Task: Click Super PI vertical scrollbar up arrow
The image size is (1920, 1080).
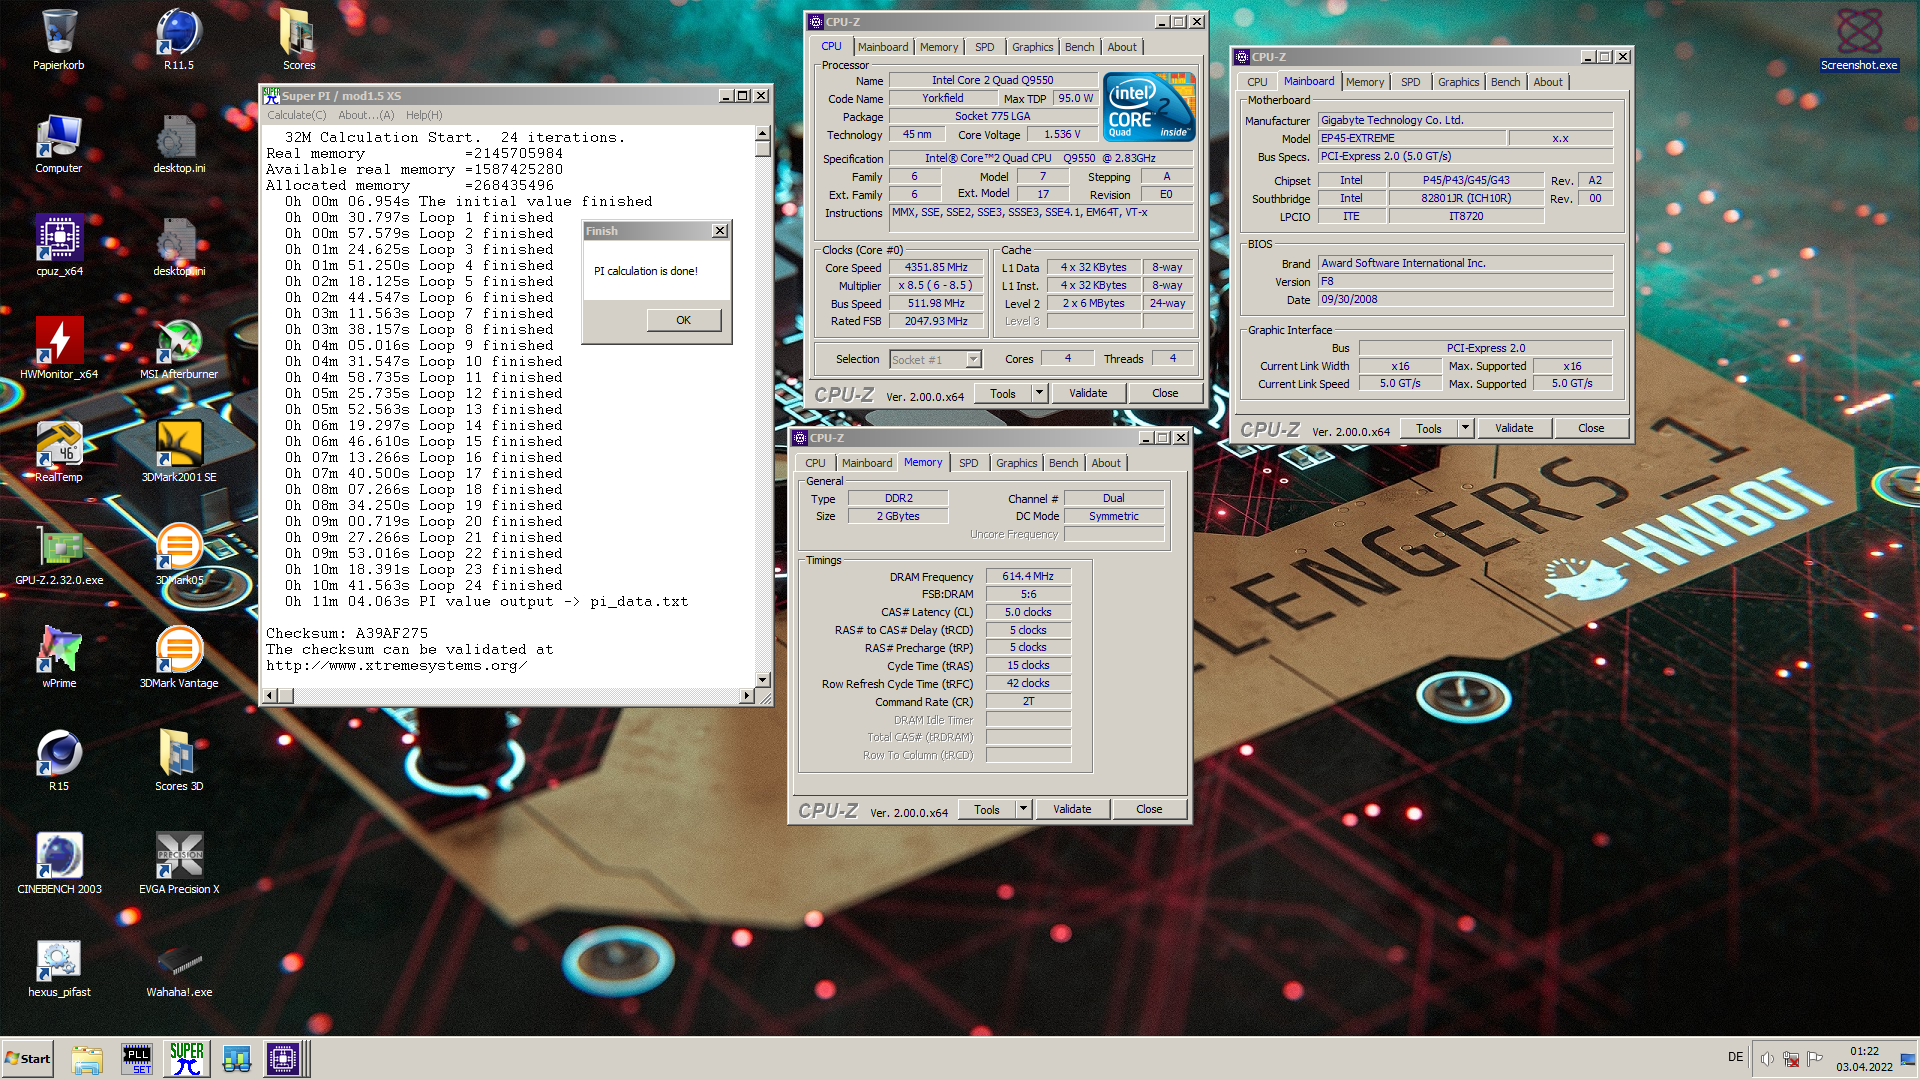Action: pos(762,133)
